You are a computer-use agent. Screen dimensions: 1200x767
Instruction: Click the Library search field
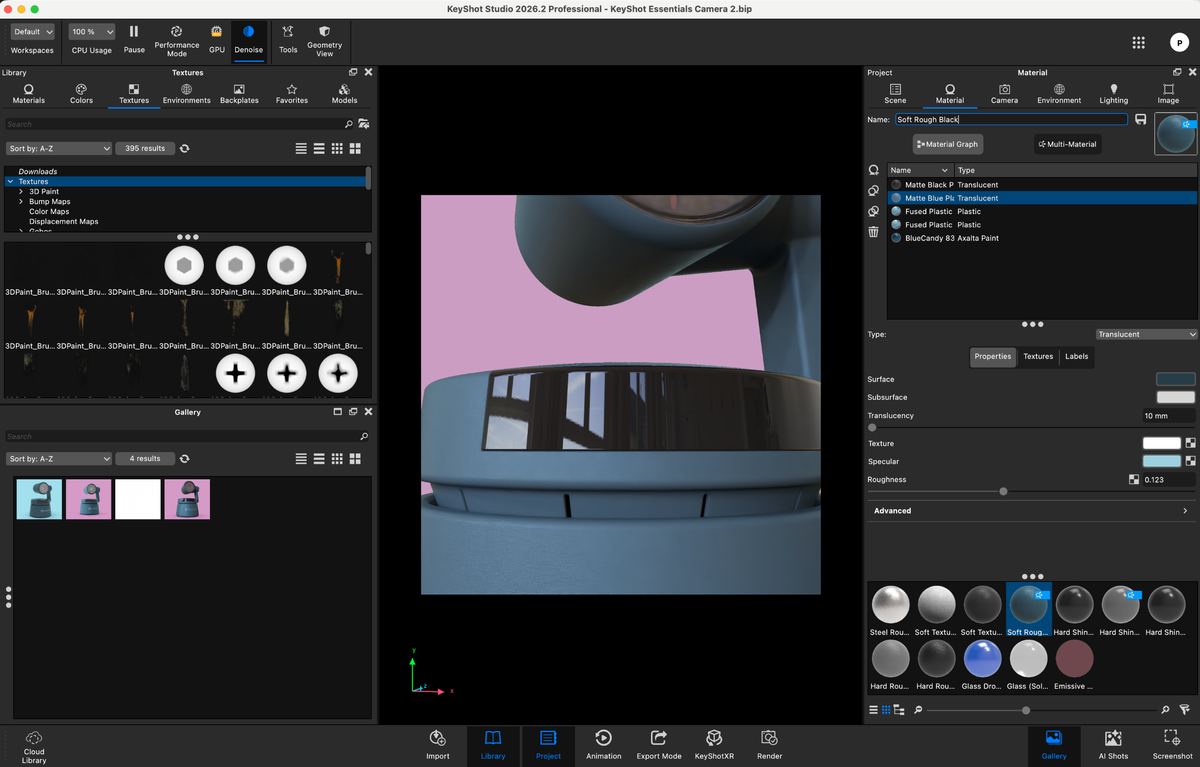point(175,124)
